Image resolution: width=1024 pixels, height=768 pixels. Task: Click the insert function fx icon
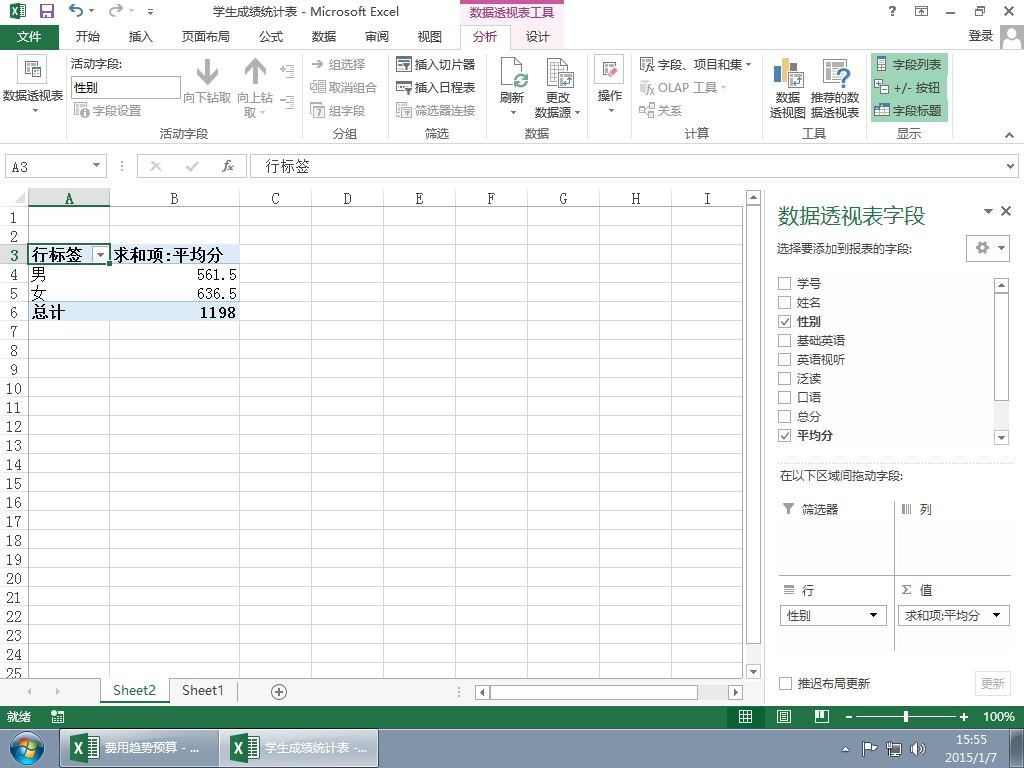[x=227, y=167]
